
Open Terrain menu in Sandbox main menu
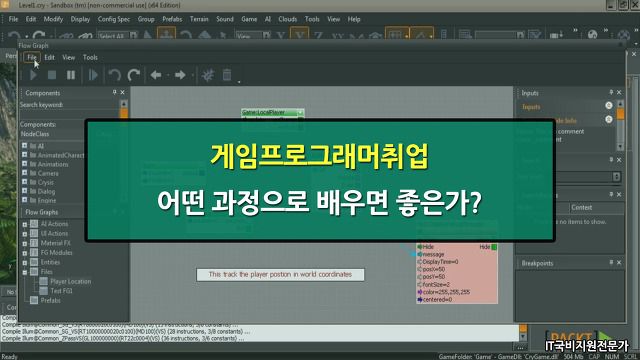199,19
